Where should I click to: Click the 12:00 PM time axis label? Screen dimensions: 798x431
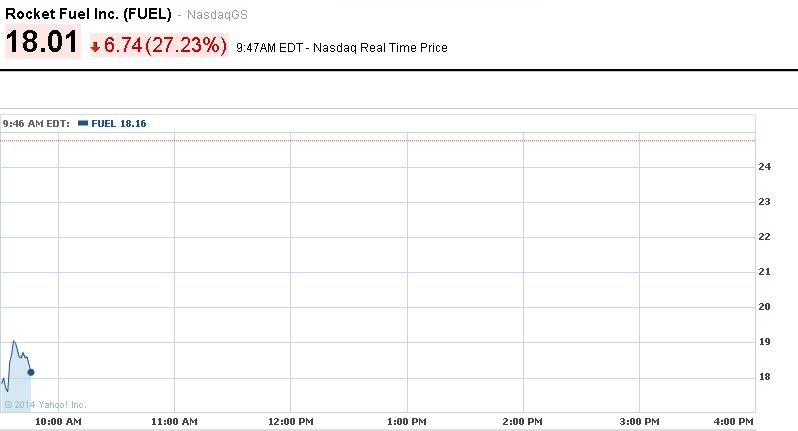290,423
